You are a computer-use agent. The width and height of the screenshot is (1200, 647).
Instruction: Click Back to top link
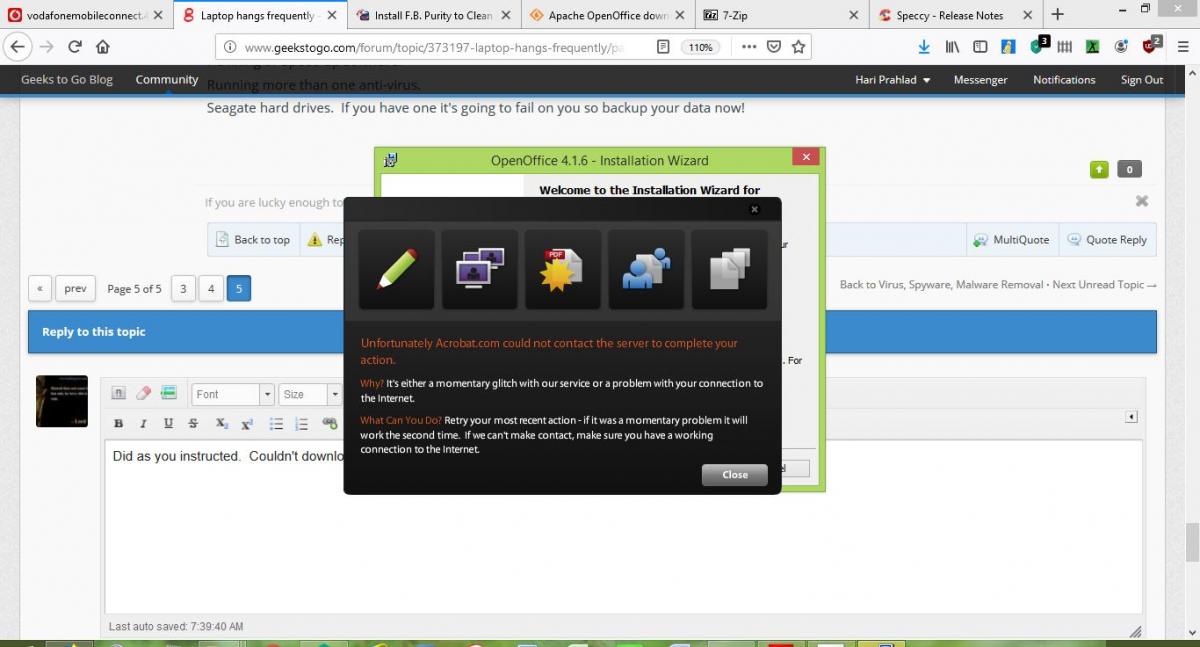click(x=253, y=240)
